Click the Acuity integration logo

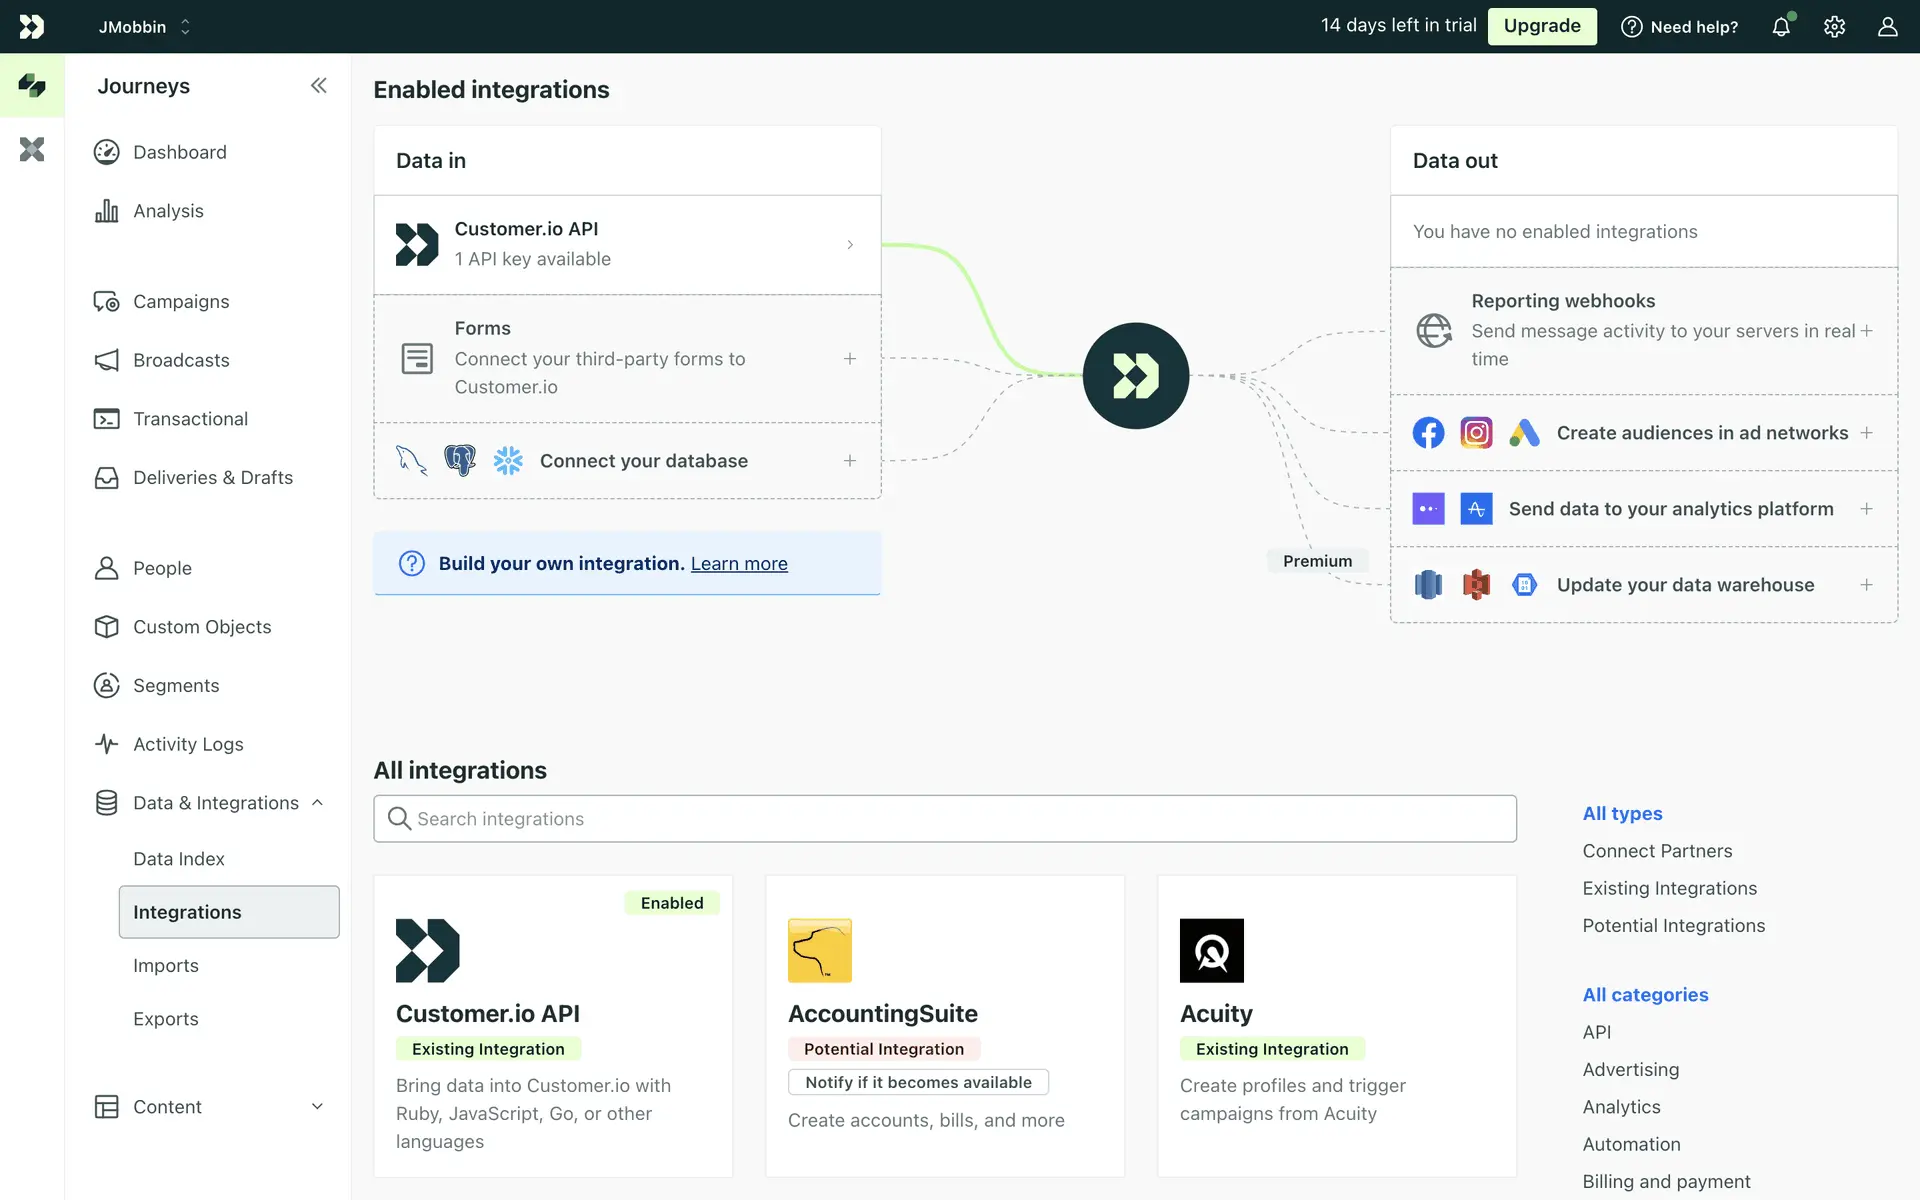tap(1211, 950)
